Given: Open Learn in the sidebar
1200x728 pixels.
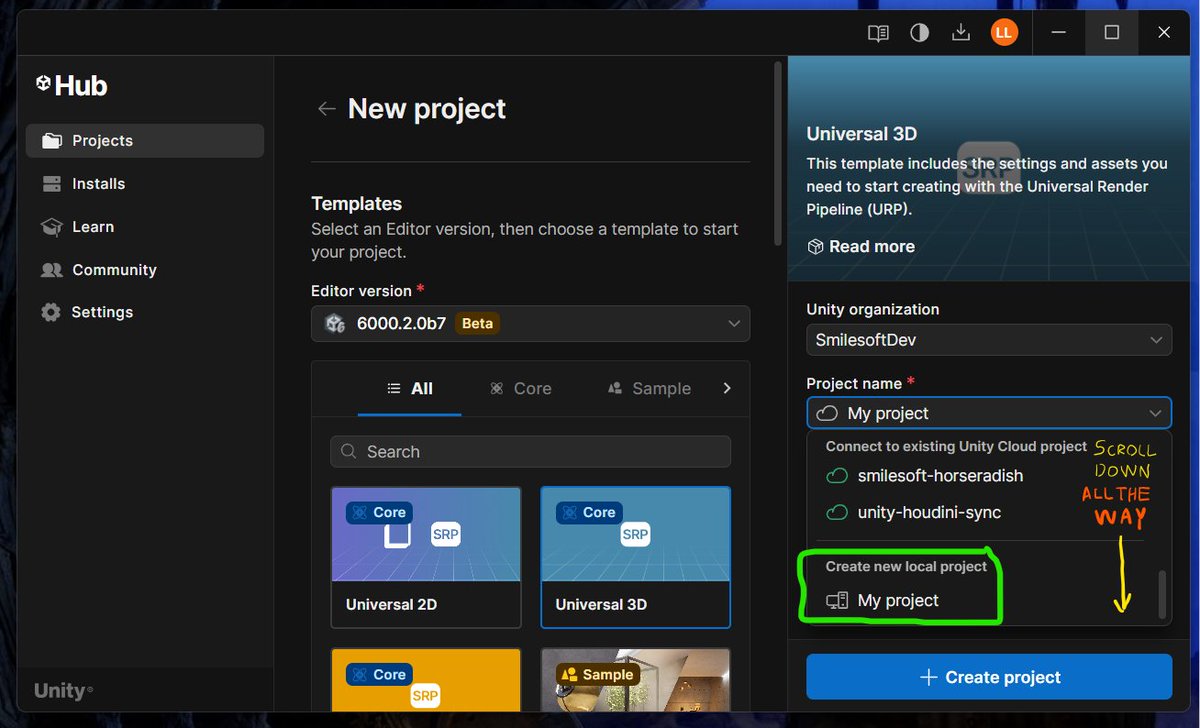Looking at the screenshot, I should pyautogui.click(x=145, y=227).
